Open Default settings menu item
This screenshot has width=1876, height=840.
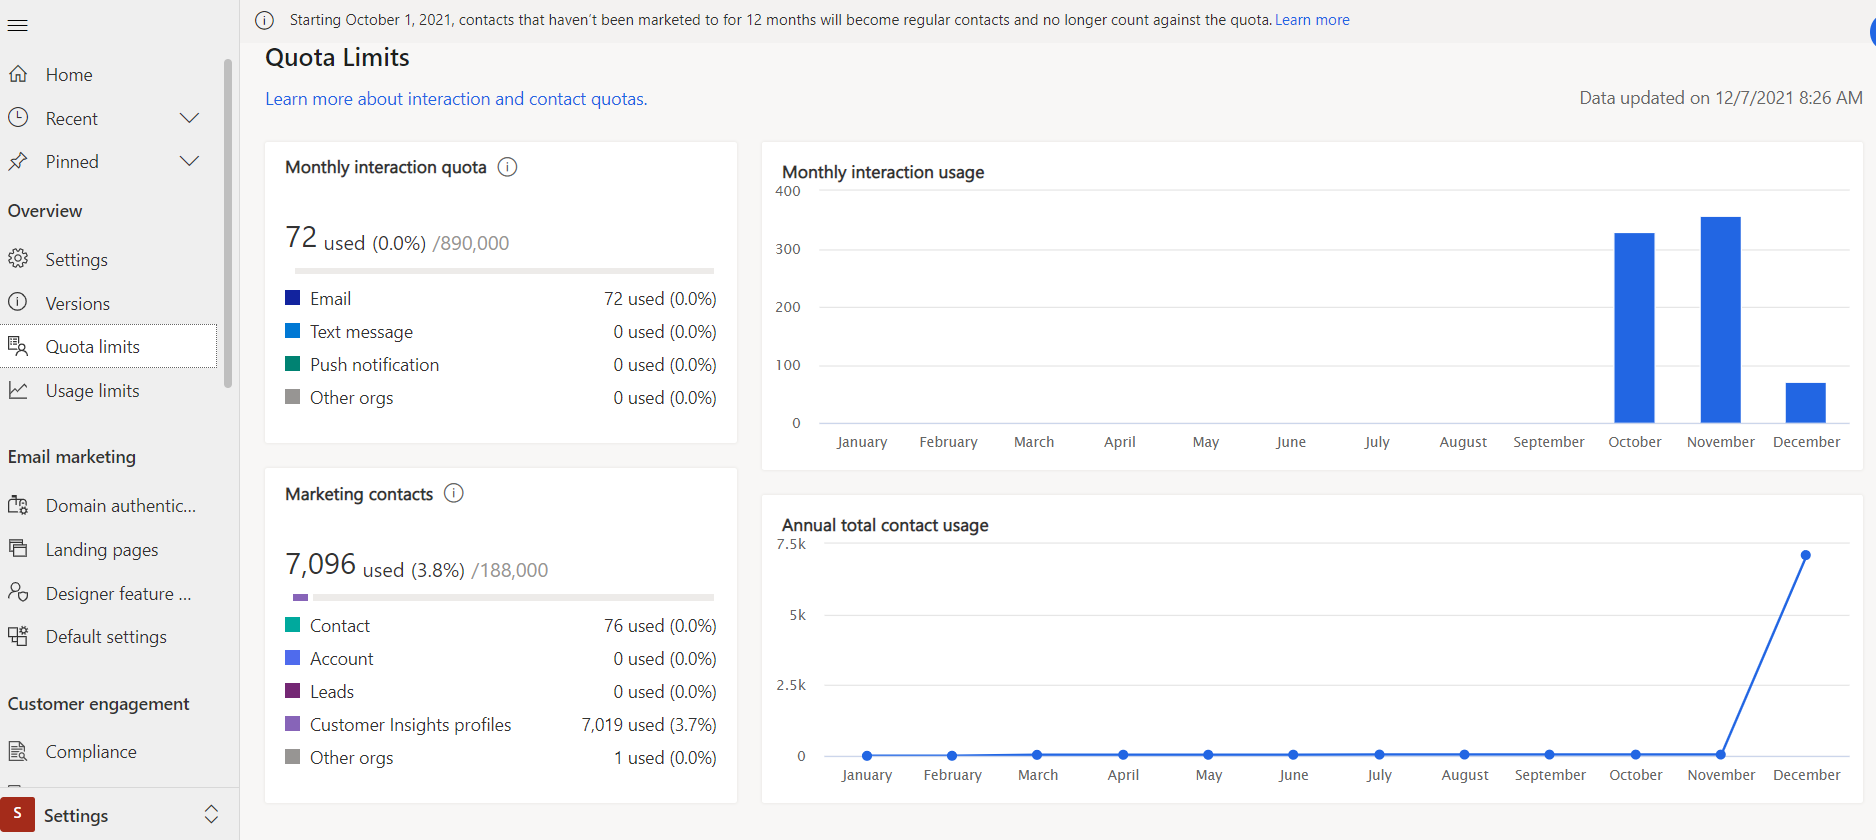point(106,637)
